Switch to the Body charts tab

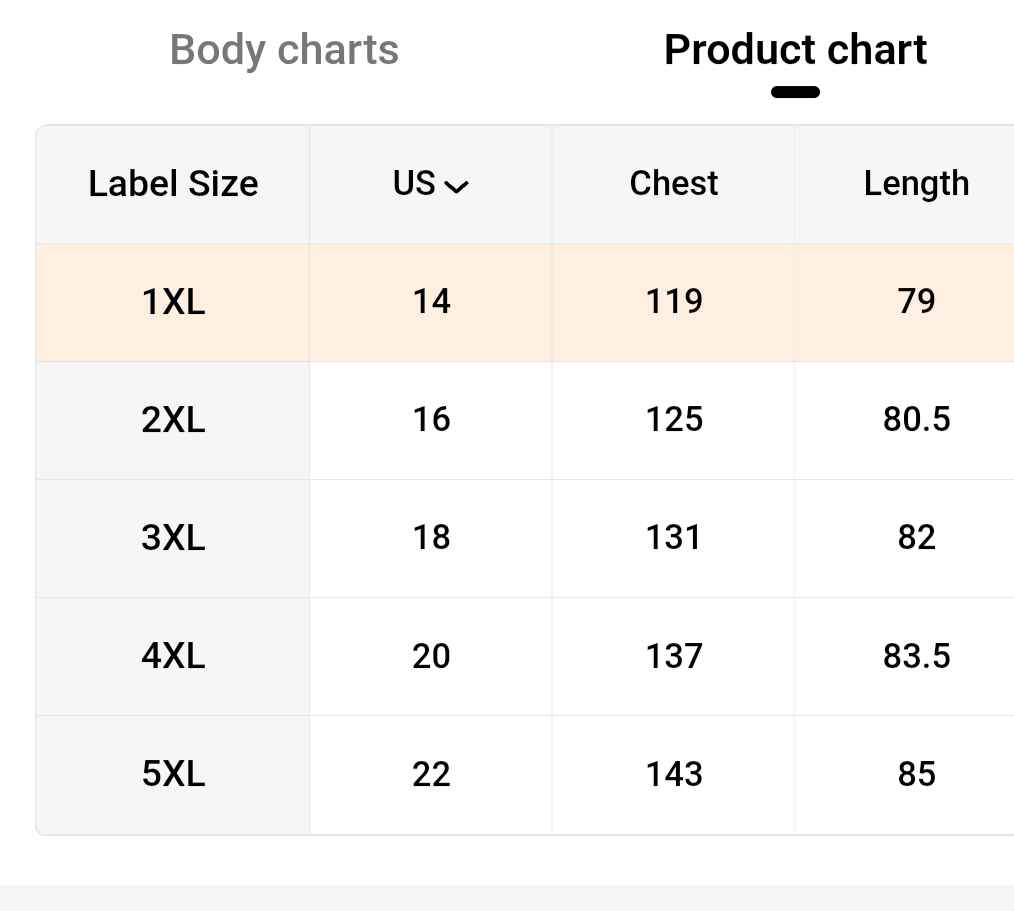point(284,50)
